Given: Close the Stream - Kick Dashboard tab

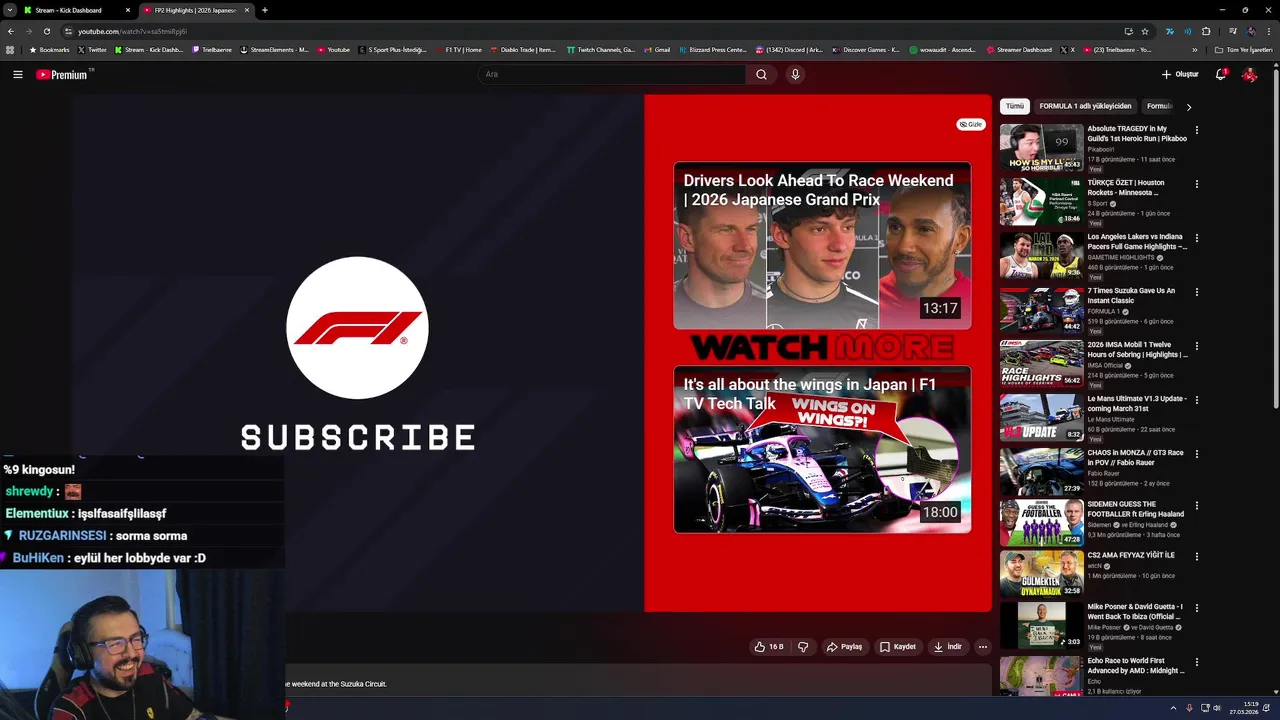Looking at the screenshot, I should coord(128,10).
